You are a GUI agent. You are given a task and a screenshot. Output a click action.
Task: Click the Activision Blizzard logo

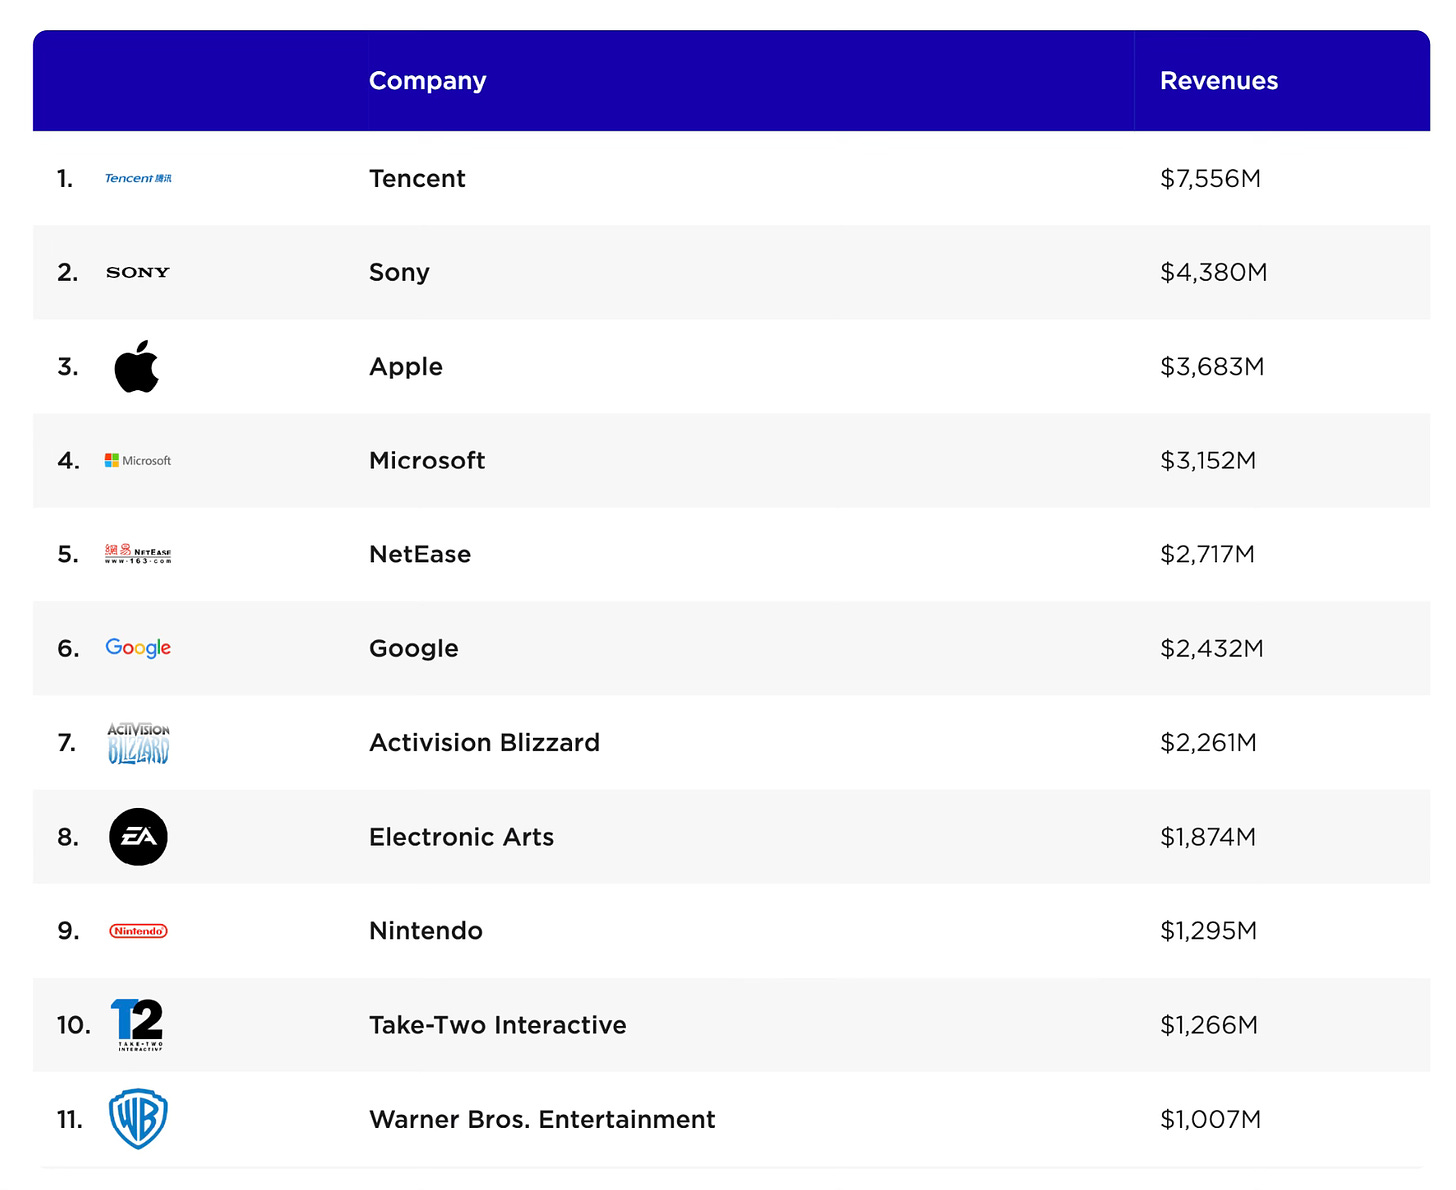tap(138, 743)
